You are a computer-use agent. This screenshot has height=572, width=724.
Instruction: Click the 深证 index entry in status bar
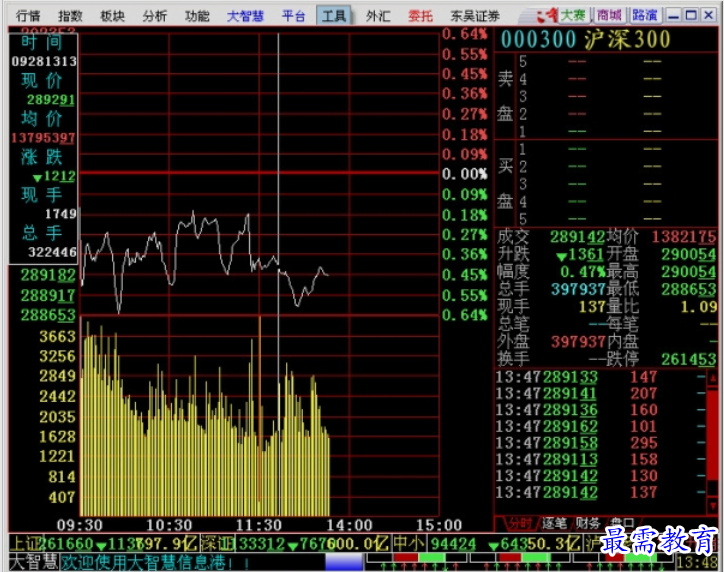tap(295, 543)
